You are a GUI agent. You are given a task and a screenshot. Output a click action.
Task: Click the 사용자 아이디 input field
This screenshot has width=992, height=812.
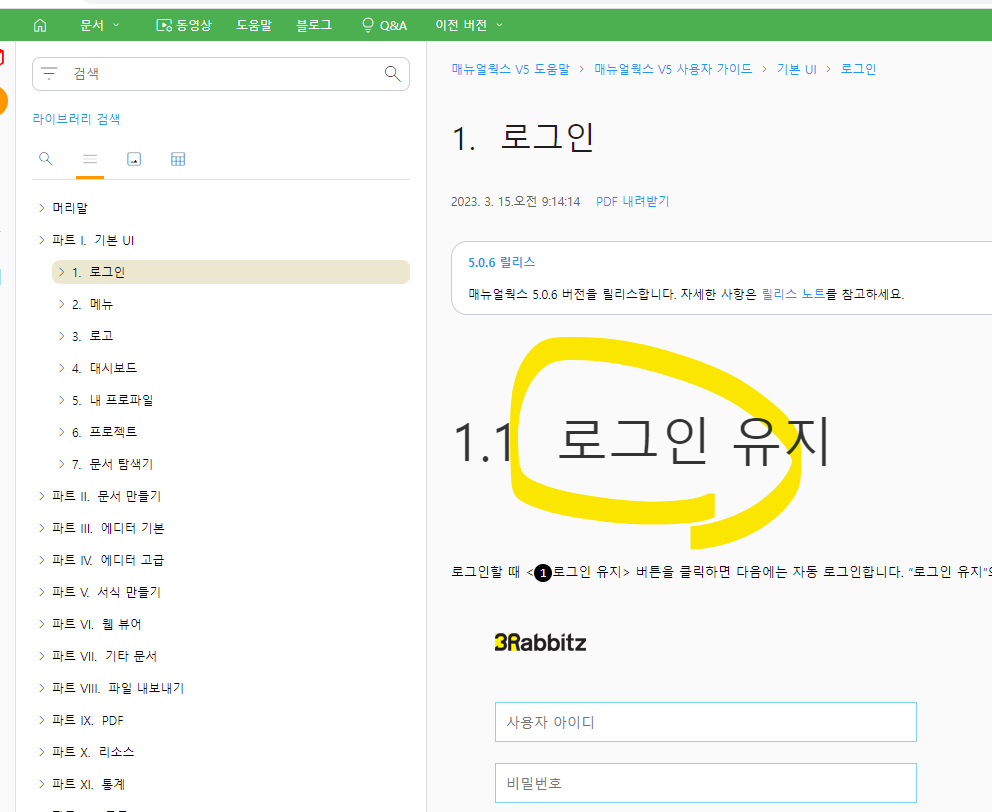pos(705,722)
